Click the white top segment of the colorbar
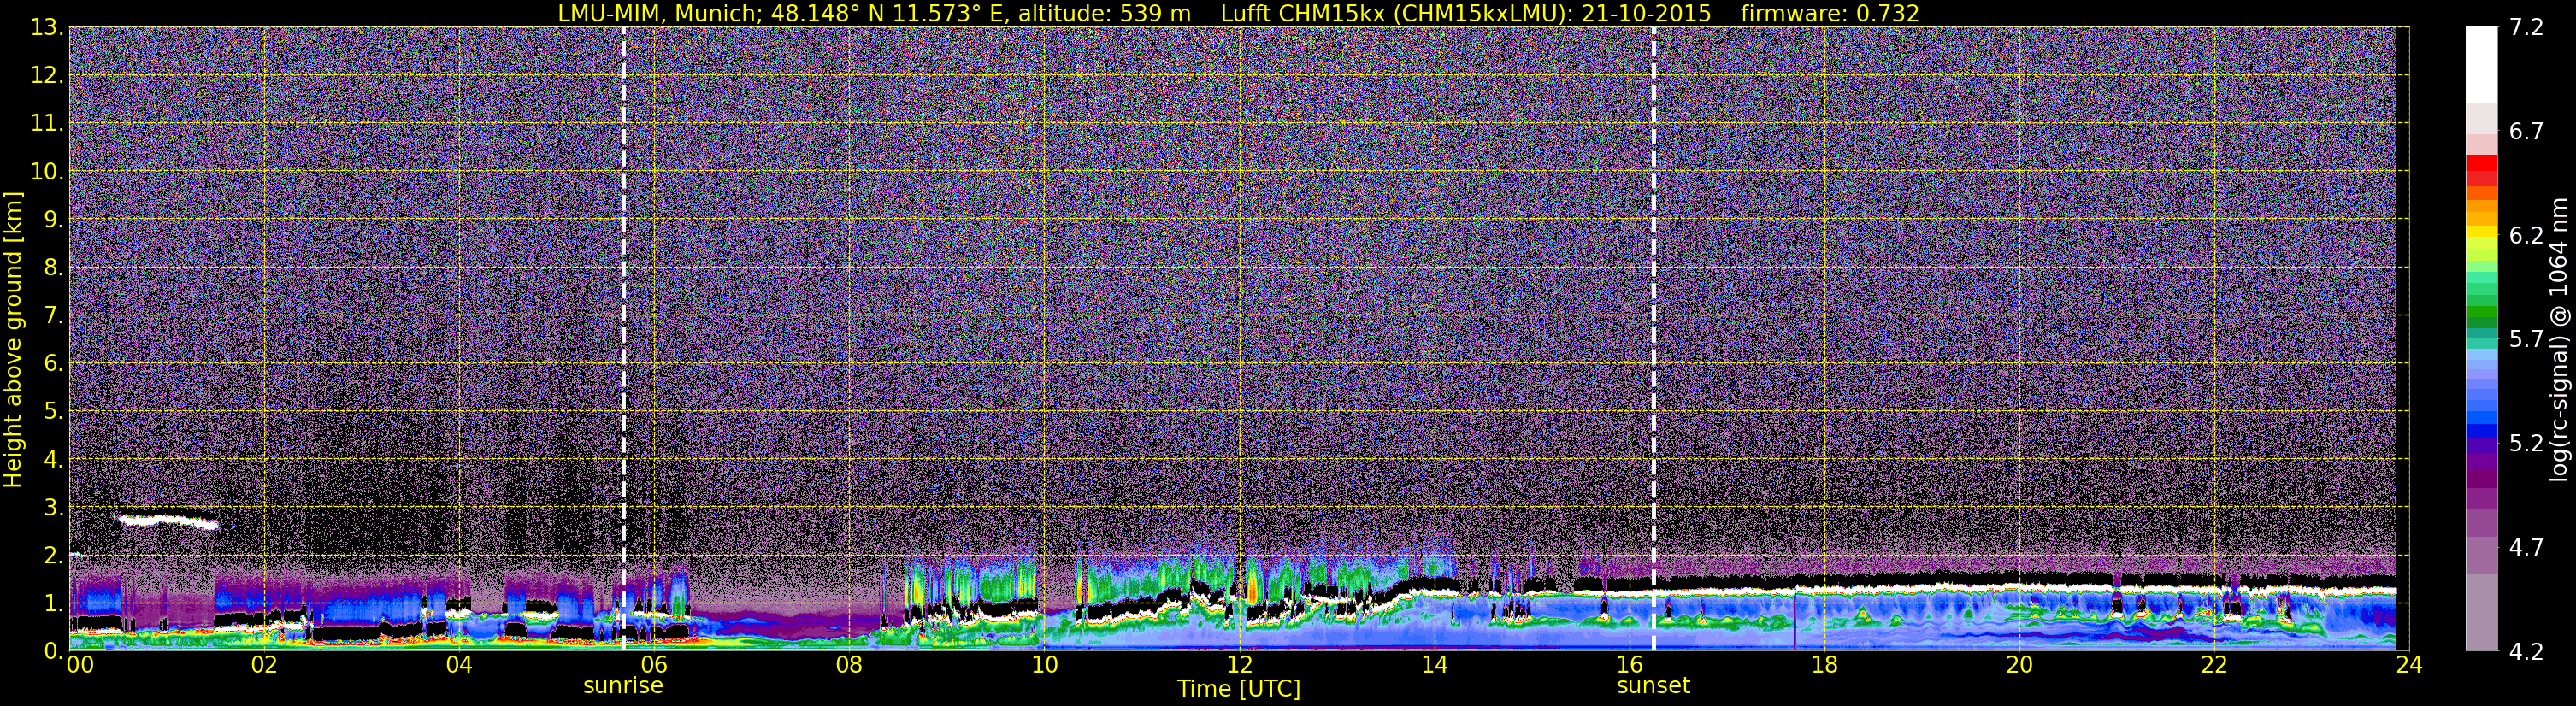Image resolution: width=2576 pixels, height=706 pixels. tap(2481, 65)
